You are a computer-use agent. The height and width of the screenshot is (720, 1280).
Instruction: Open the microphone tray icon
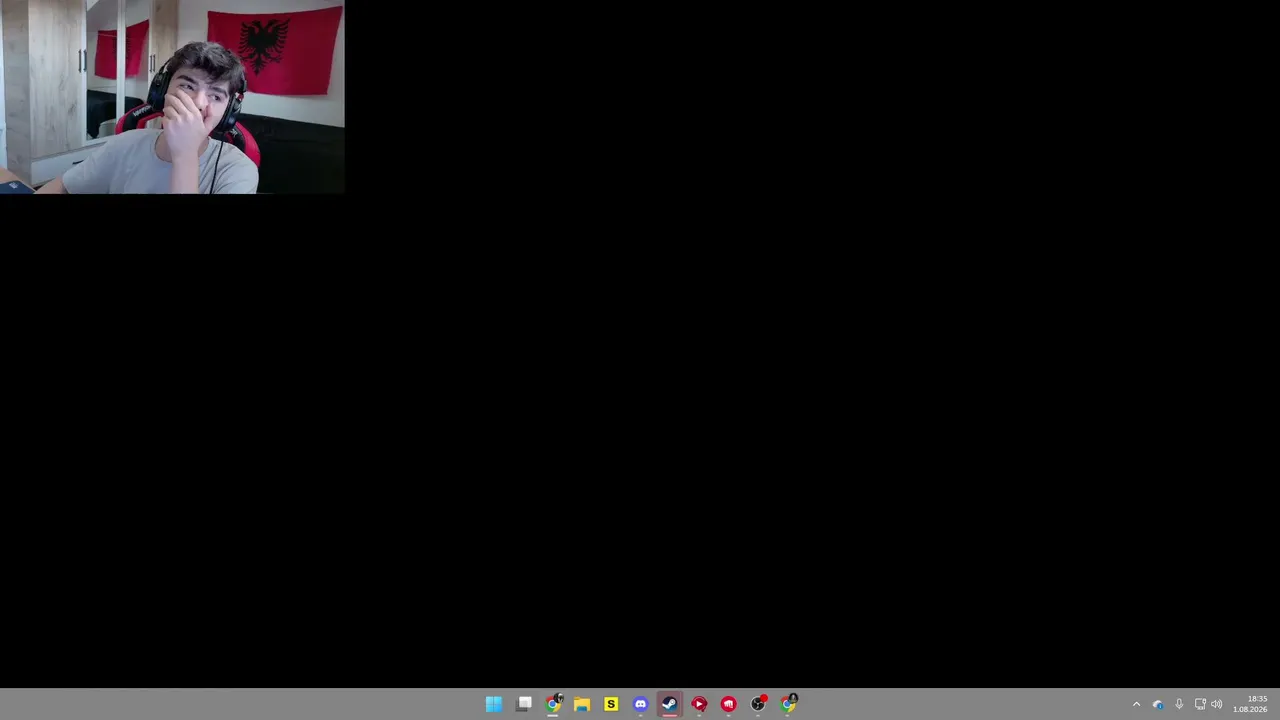pyautogui.click(x=1179, y=704)
